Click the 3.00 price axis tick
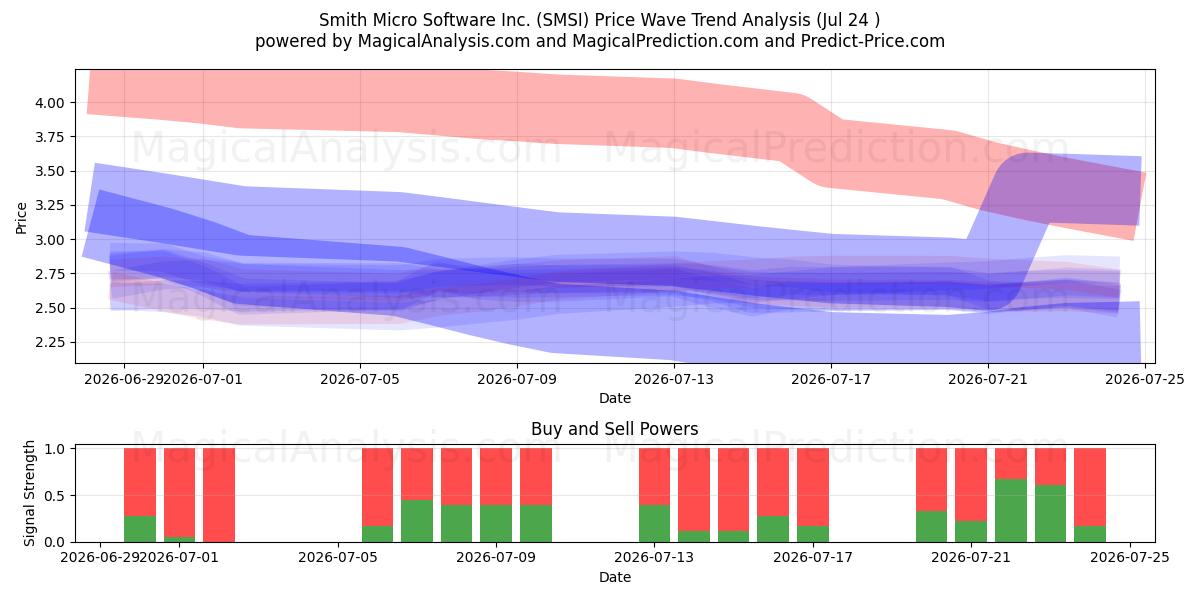1200x600 pixels. pyautogui.click(x=52, y=240)
